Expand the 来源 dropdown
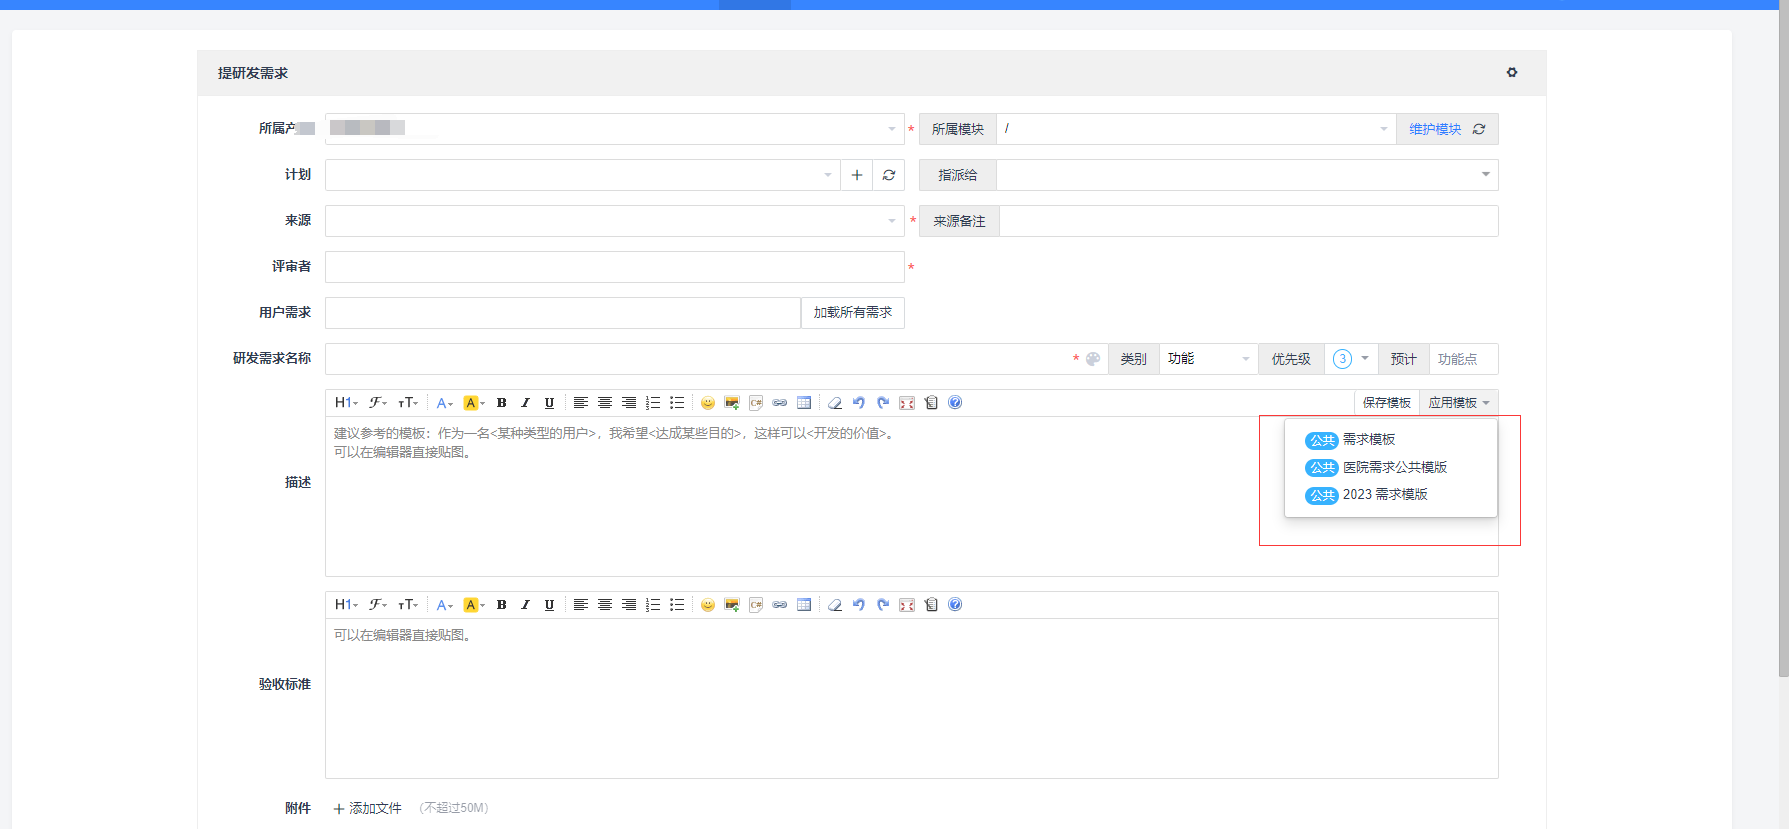1789x829 pixels. pyautogui.click(x=615, y=221)
